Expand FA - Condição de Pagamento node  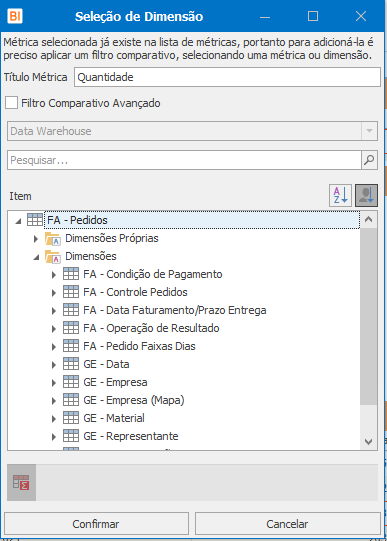pyautogui.click(x=54, y=275)
